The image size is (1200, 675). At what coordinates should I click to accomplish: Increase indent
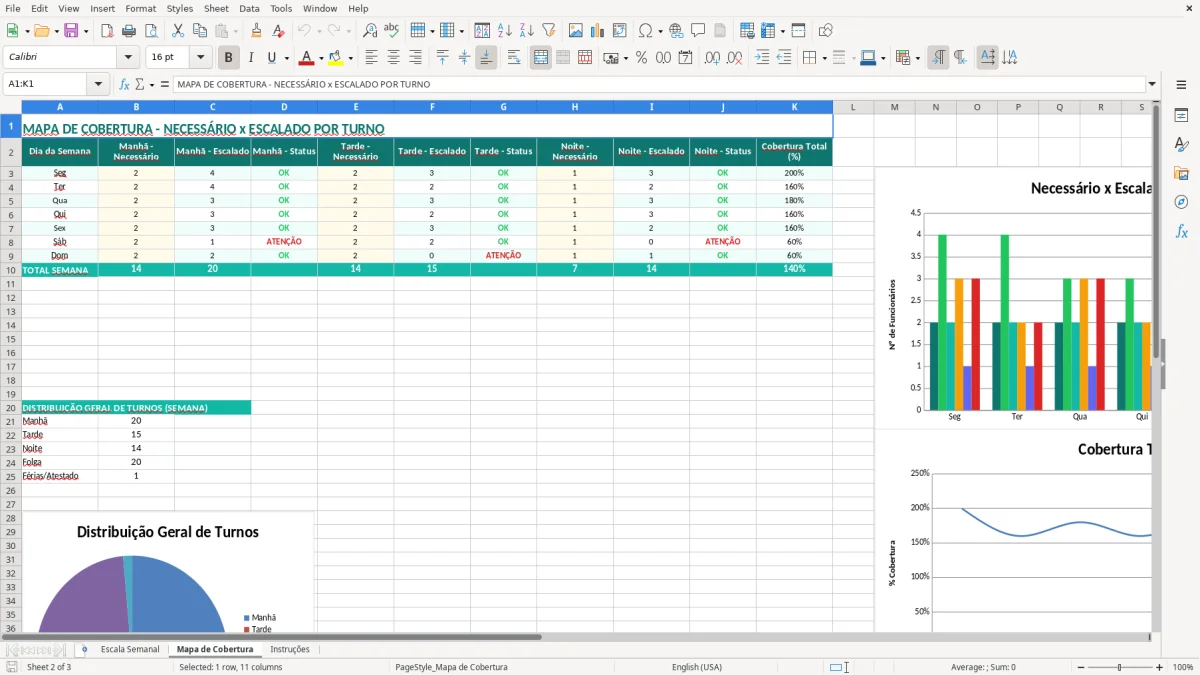pyautogui.click(x=762, y=58)
